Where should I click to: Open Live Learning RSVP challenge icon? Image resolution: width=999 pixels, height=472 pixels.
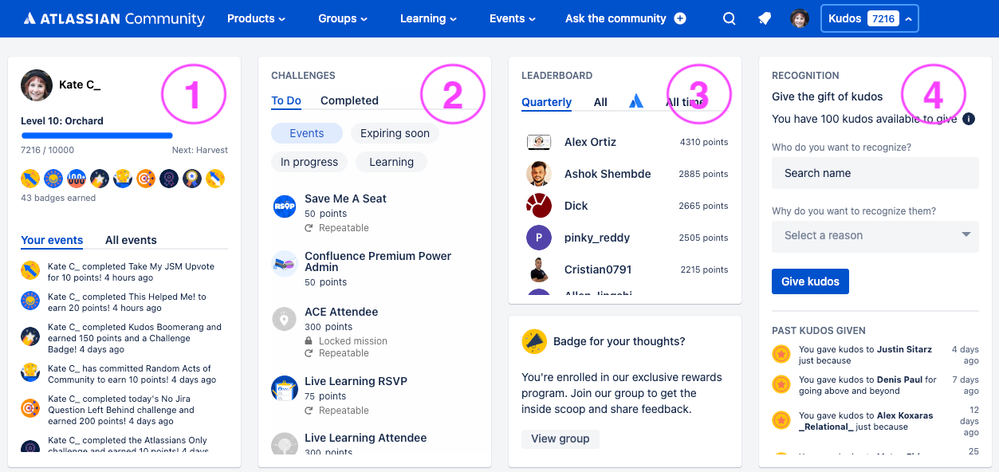pos(284,388)
